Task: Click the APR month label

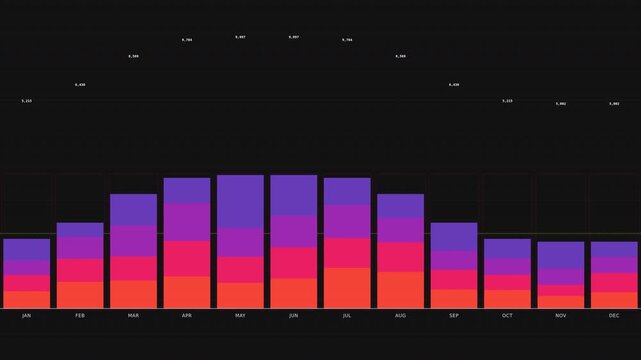Action: 187,315
